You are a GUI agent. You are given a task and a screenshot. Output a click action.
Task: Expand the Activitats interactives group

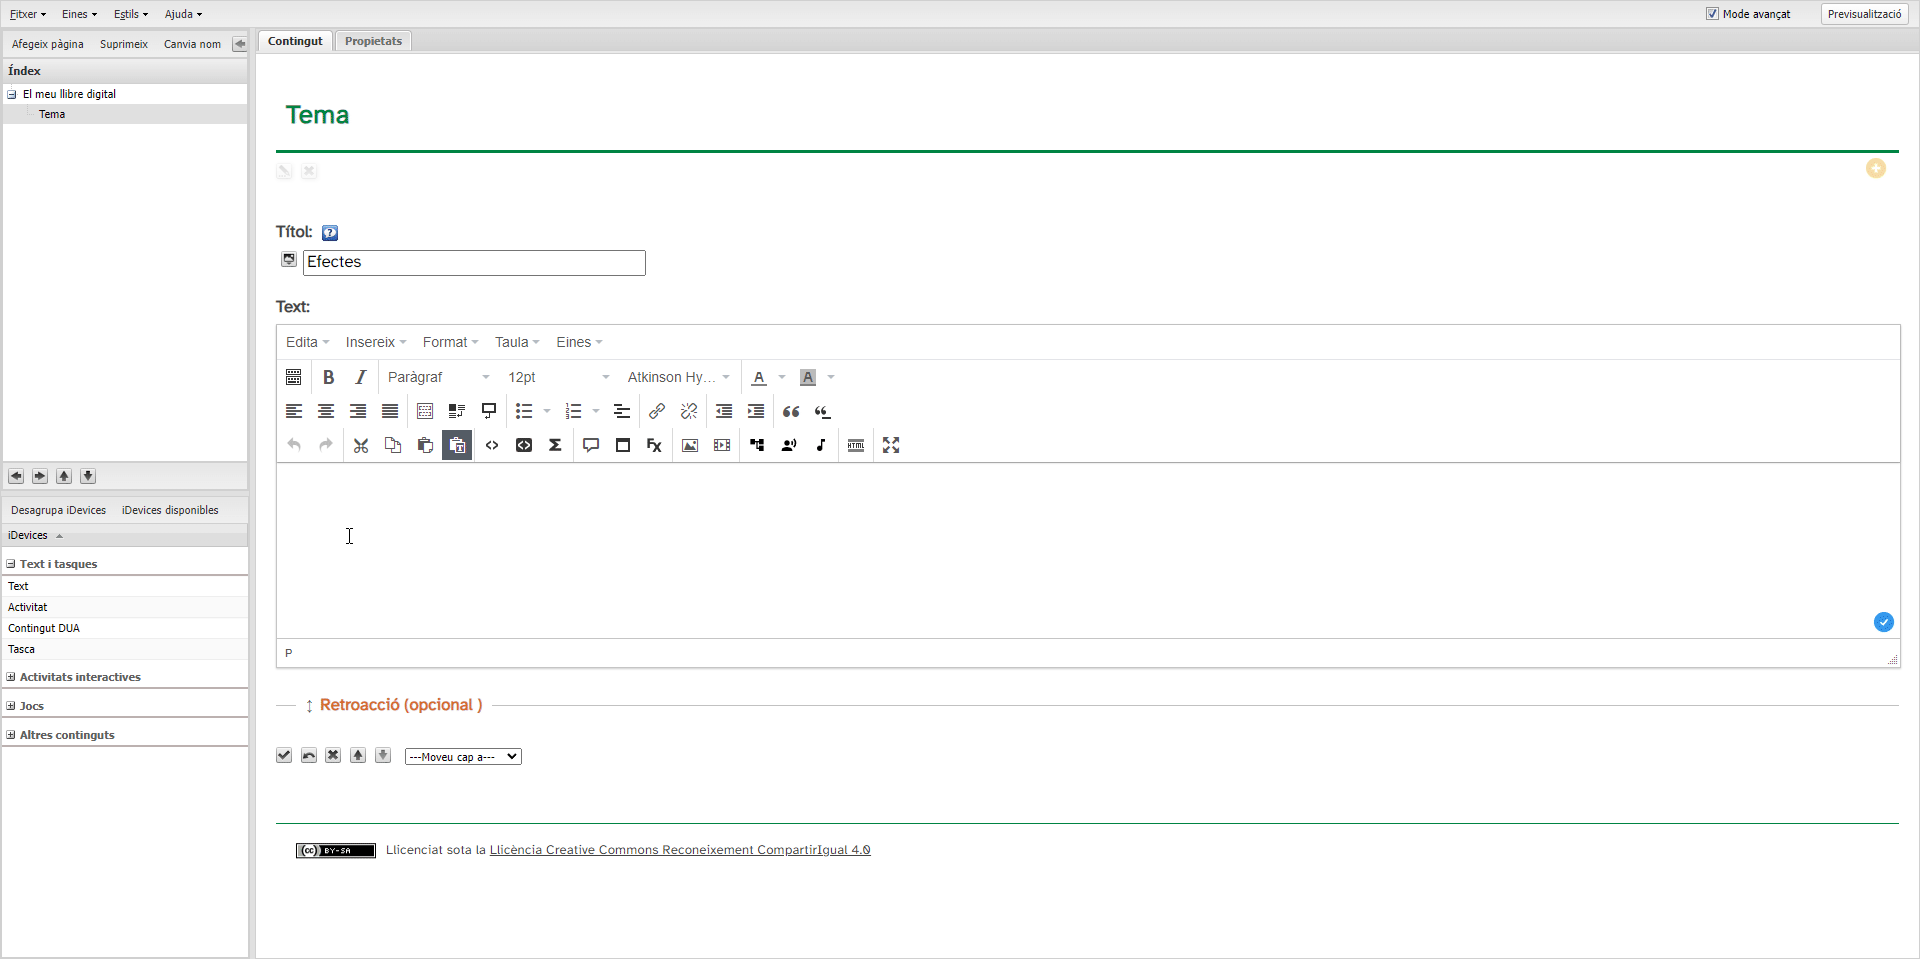pos(11,677)
